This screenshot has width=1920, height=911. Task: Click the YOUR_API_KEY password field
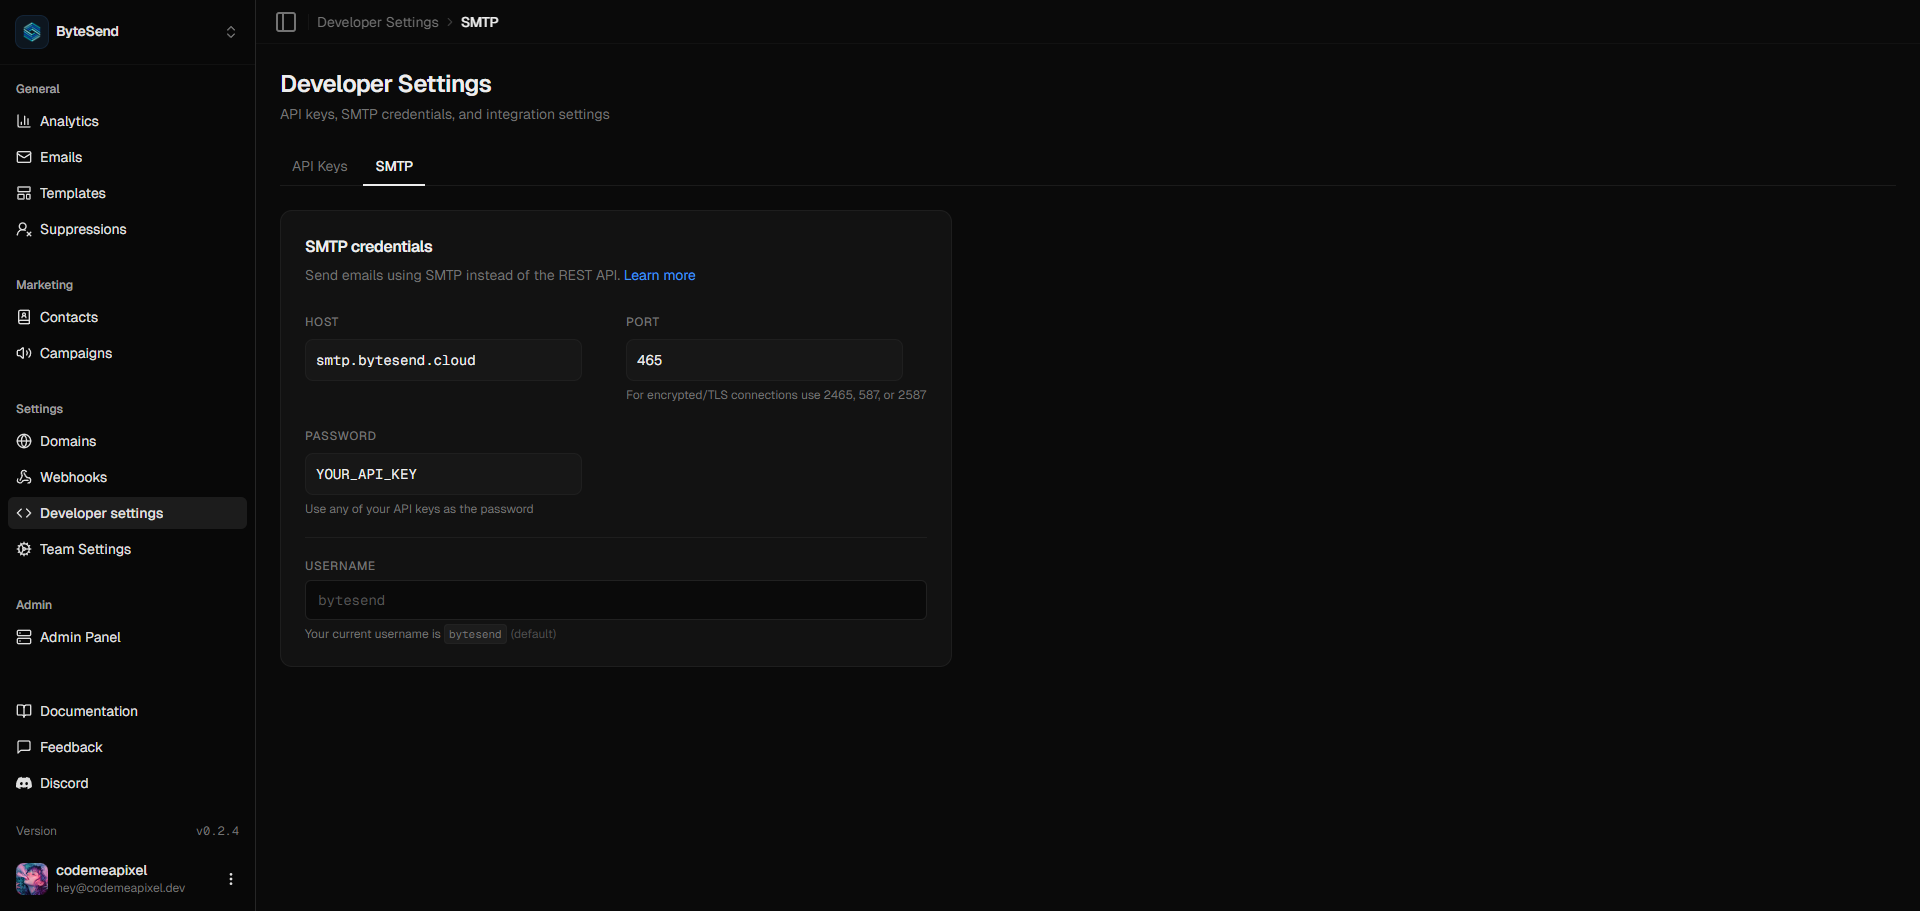coord(443,474)
